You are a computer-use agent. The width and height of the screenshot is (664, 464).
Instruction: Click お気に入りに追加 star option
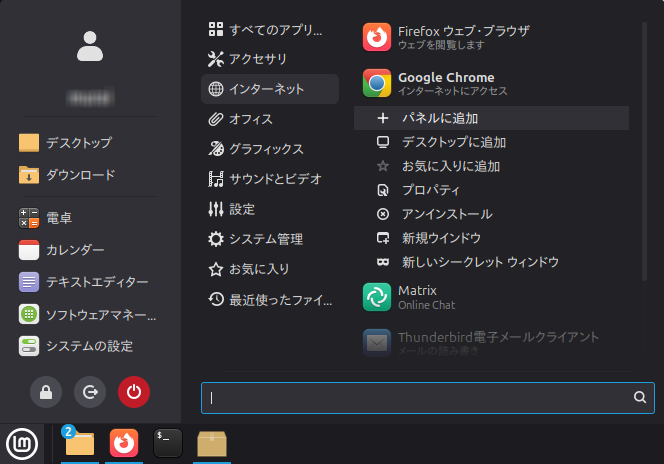coord(450,166)
